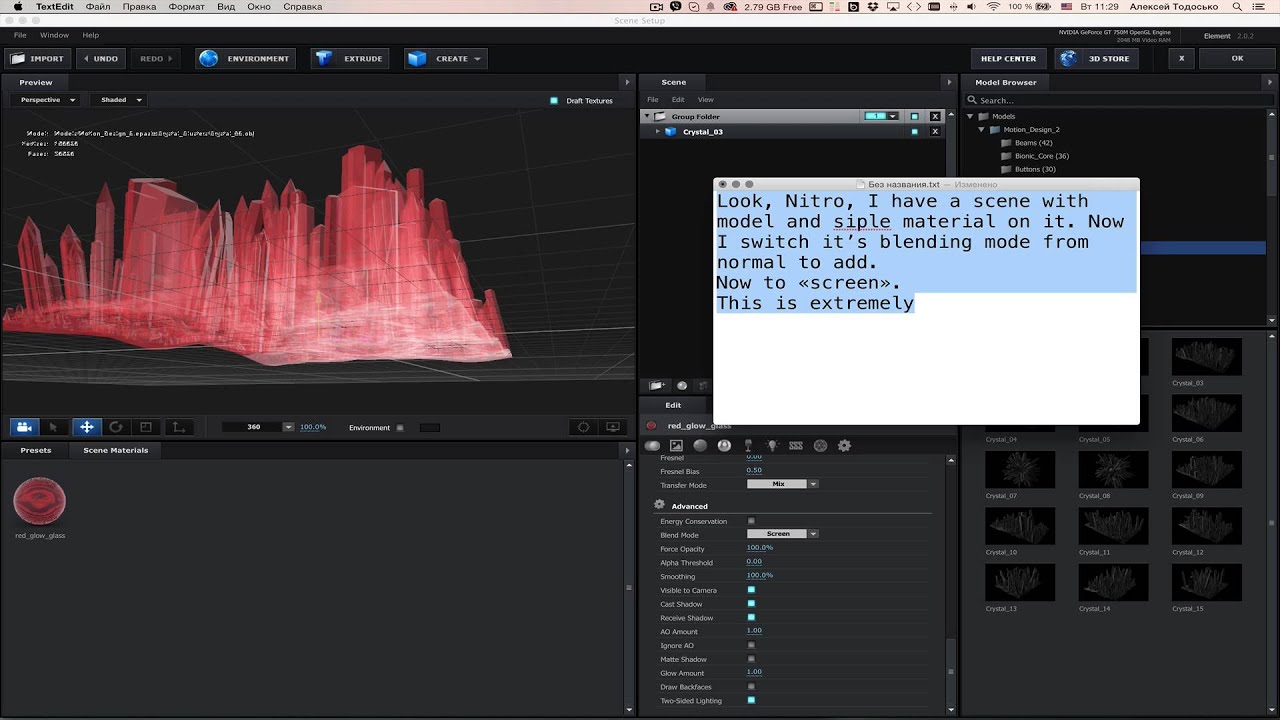1280x720 pixels.
Task: Open the basic settings material tab icon
Action: 653,445
